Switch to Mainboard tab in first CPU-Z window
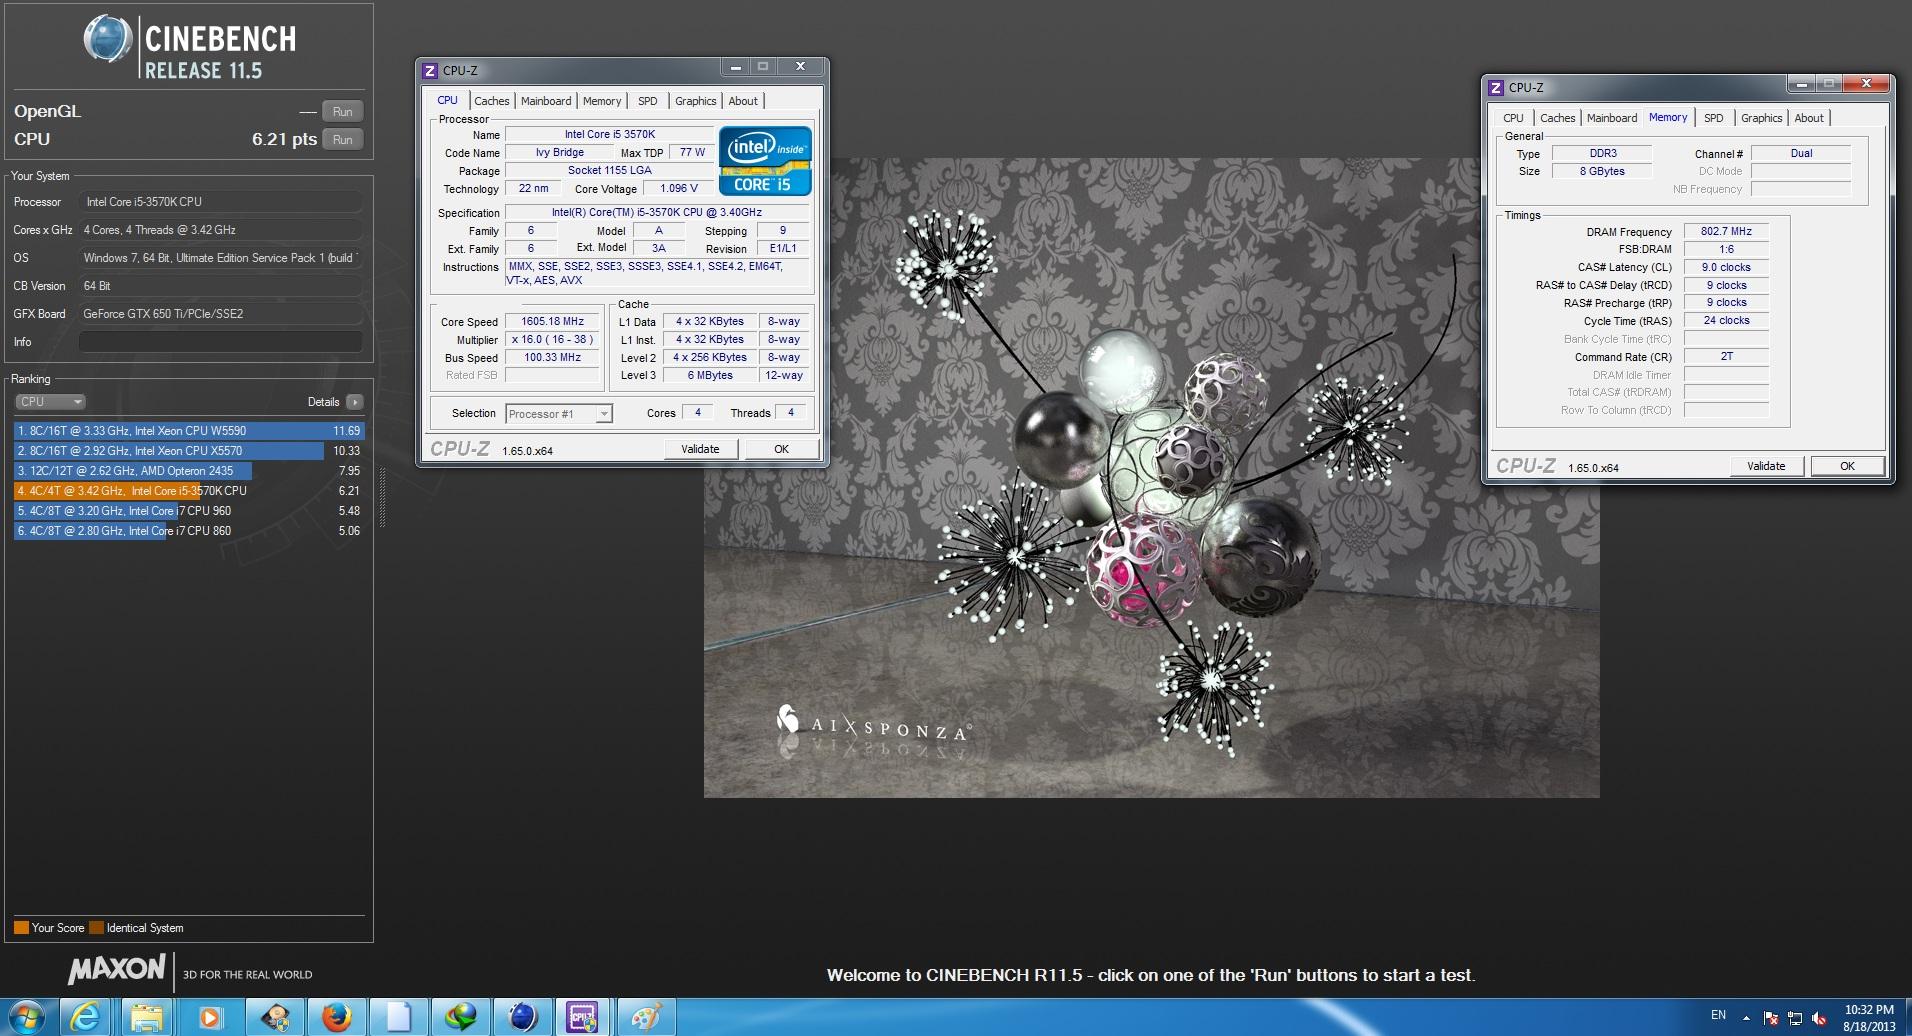The image size is (1912, 1036). pyautogui.click(x=546, y=101)
